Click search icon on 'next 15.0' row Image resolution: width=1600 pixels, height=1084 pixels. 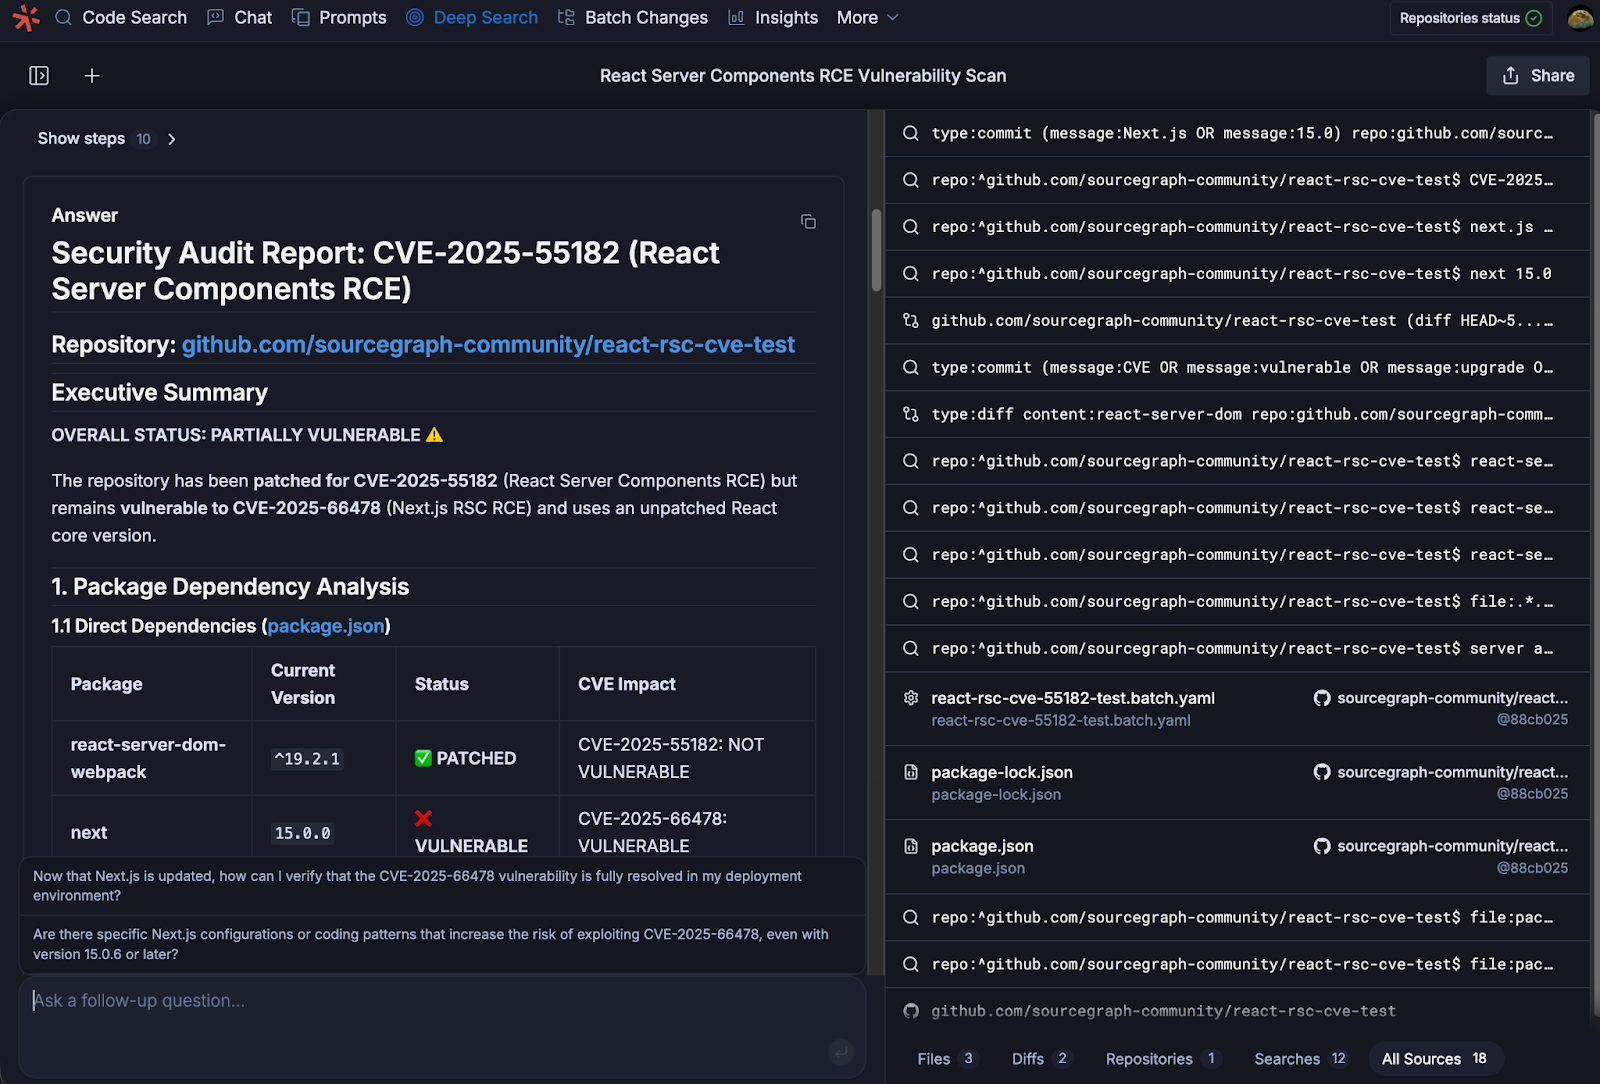click(x=911, y=274)
